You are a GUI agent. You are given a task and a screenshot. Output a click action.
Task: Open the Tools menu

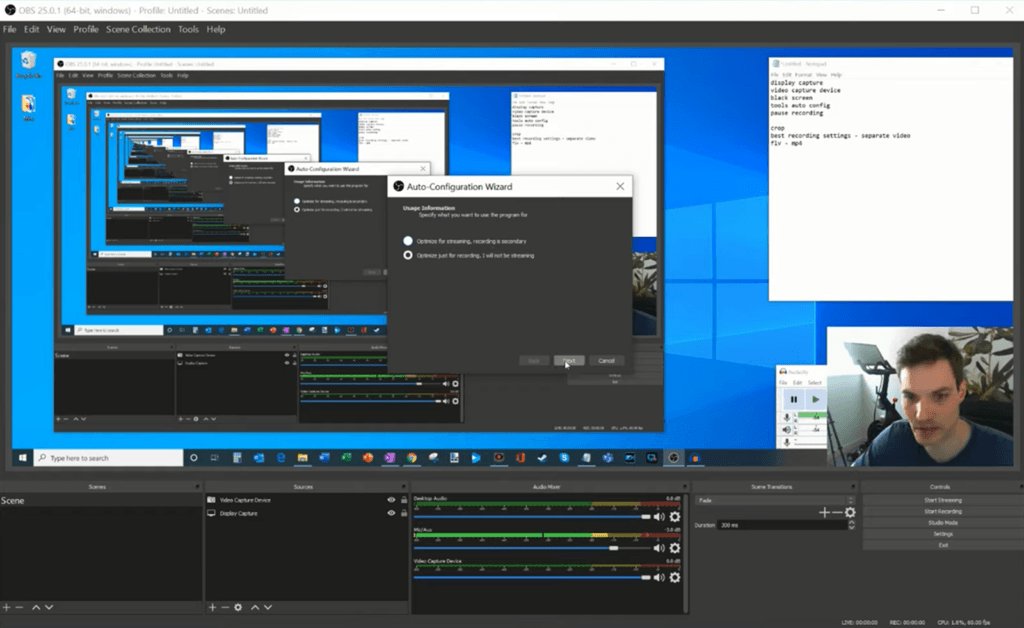click(188, 29)
